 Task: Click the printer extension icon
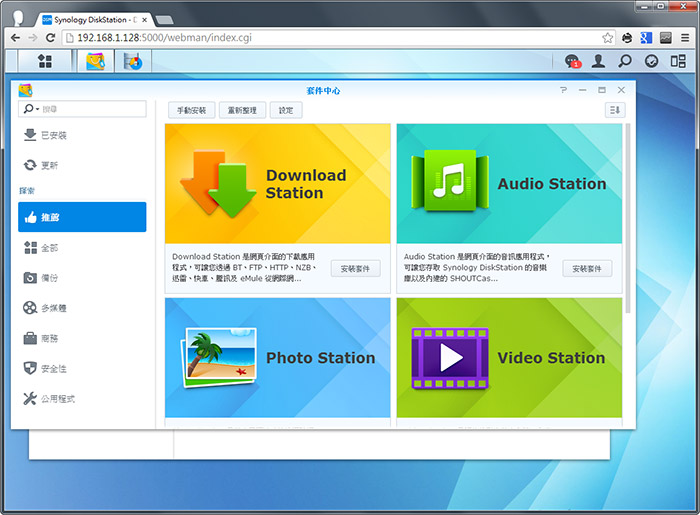[627, 38]
